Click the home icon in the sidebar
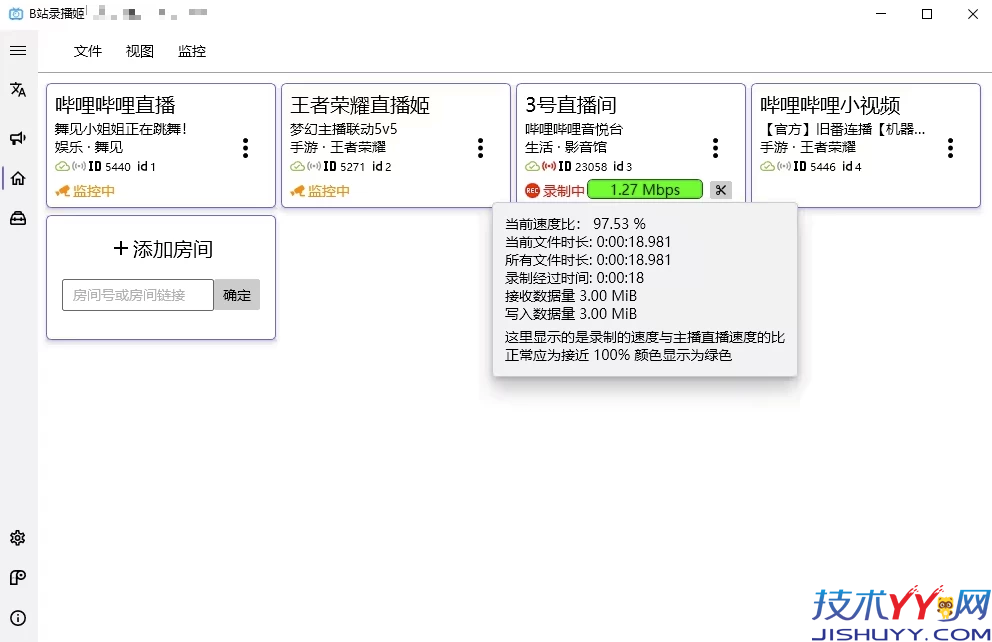The width and height of the screenshot is (992, 642). click(x=17, y=177)
